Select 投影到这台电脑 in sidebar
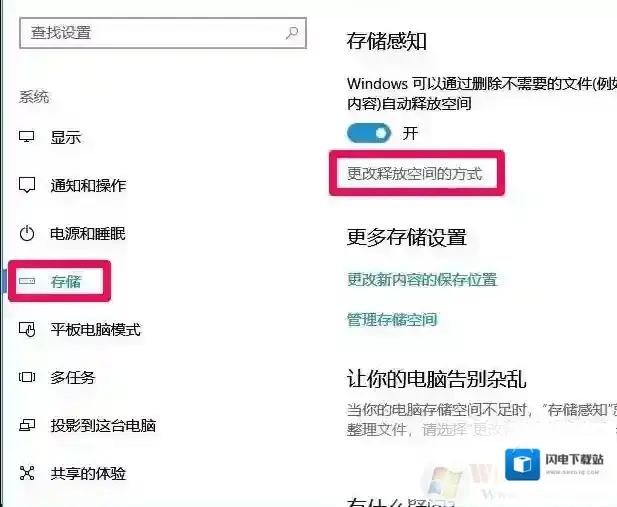Viewport: 617px width, 507px height. pyautogui.click(x=103, y=426)
